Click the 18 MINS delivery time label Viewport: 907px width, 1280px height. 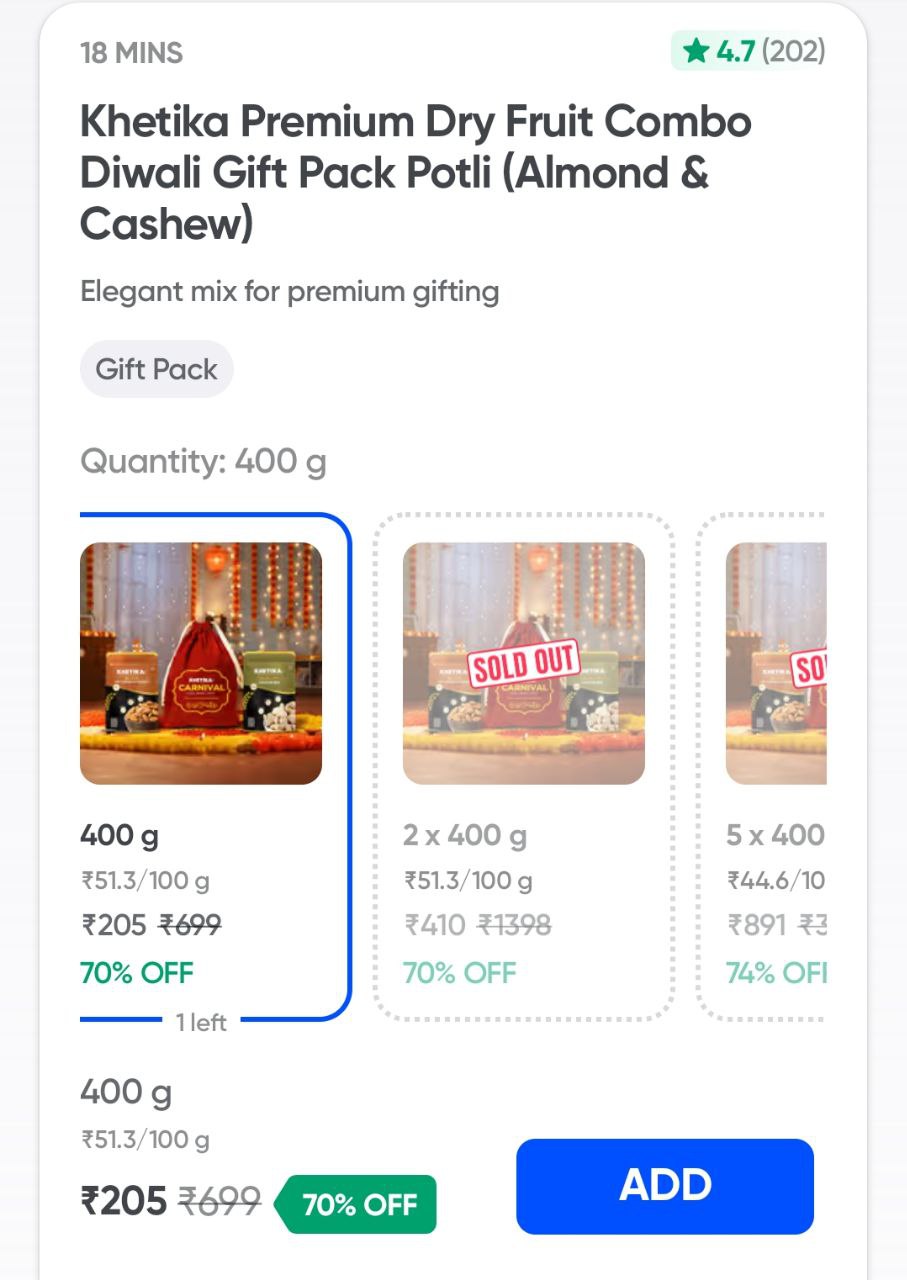(131, 52)
